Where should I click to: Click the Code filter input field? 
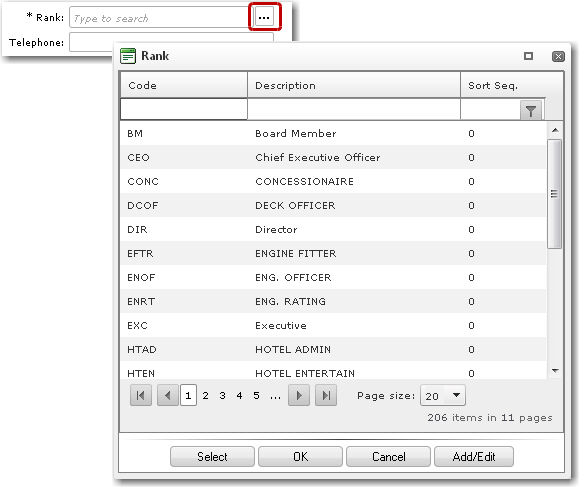184,109
